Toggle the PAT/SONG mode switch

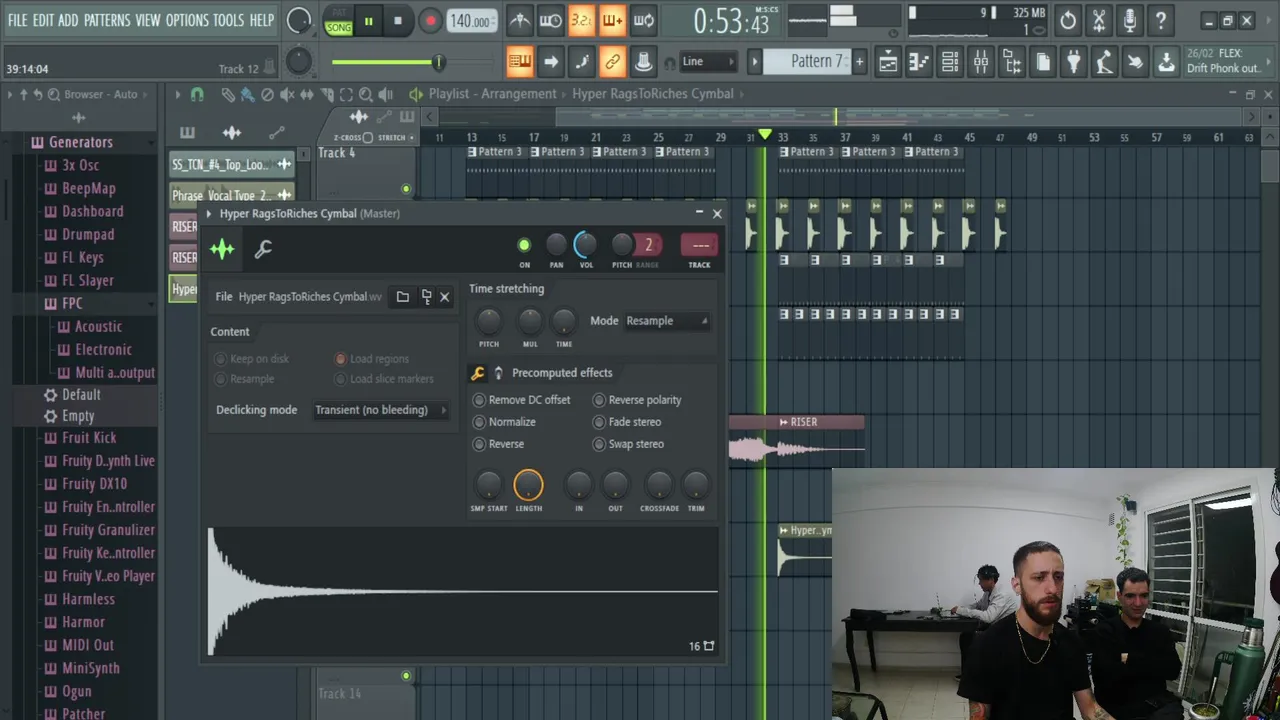click(x=339, y=21)
